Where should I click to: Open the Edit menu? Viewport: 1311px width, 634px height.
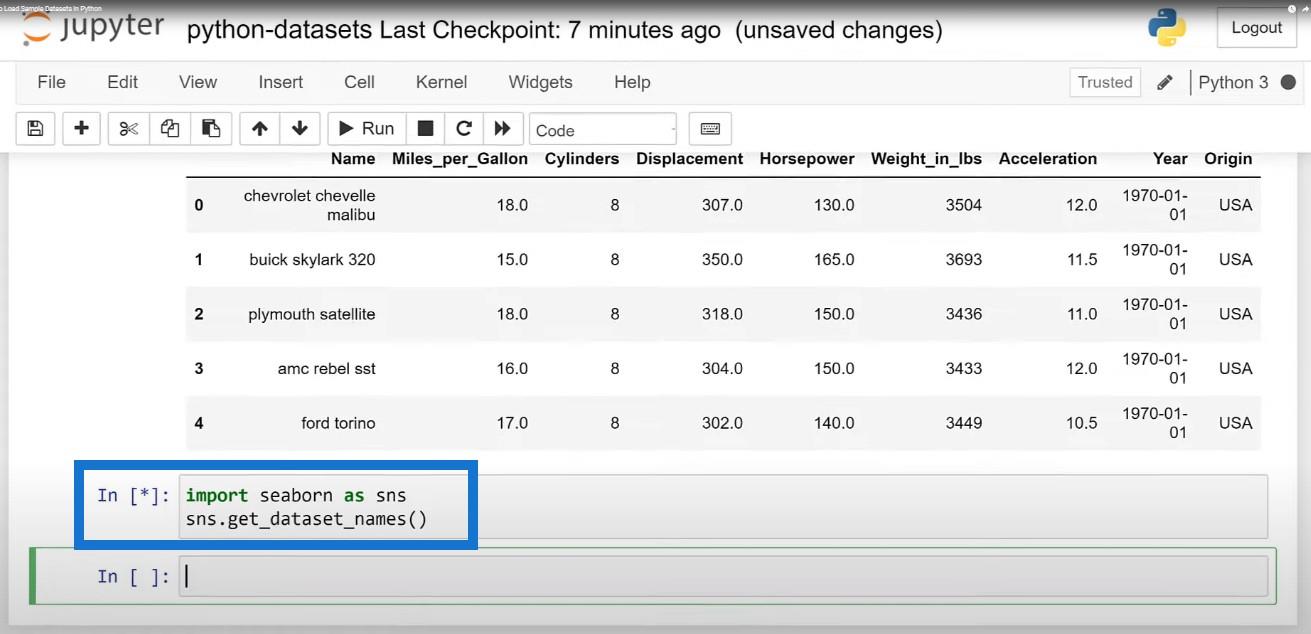123,82
